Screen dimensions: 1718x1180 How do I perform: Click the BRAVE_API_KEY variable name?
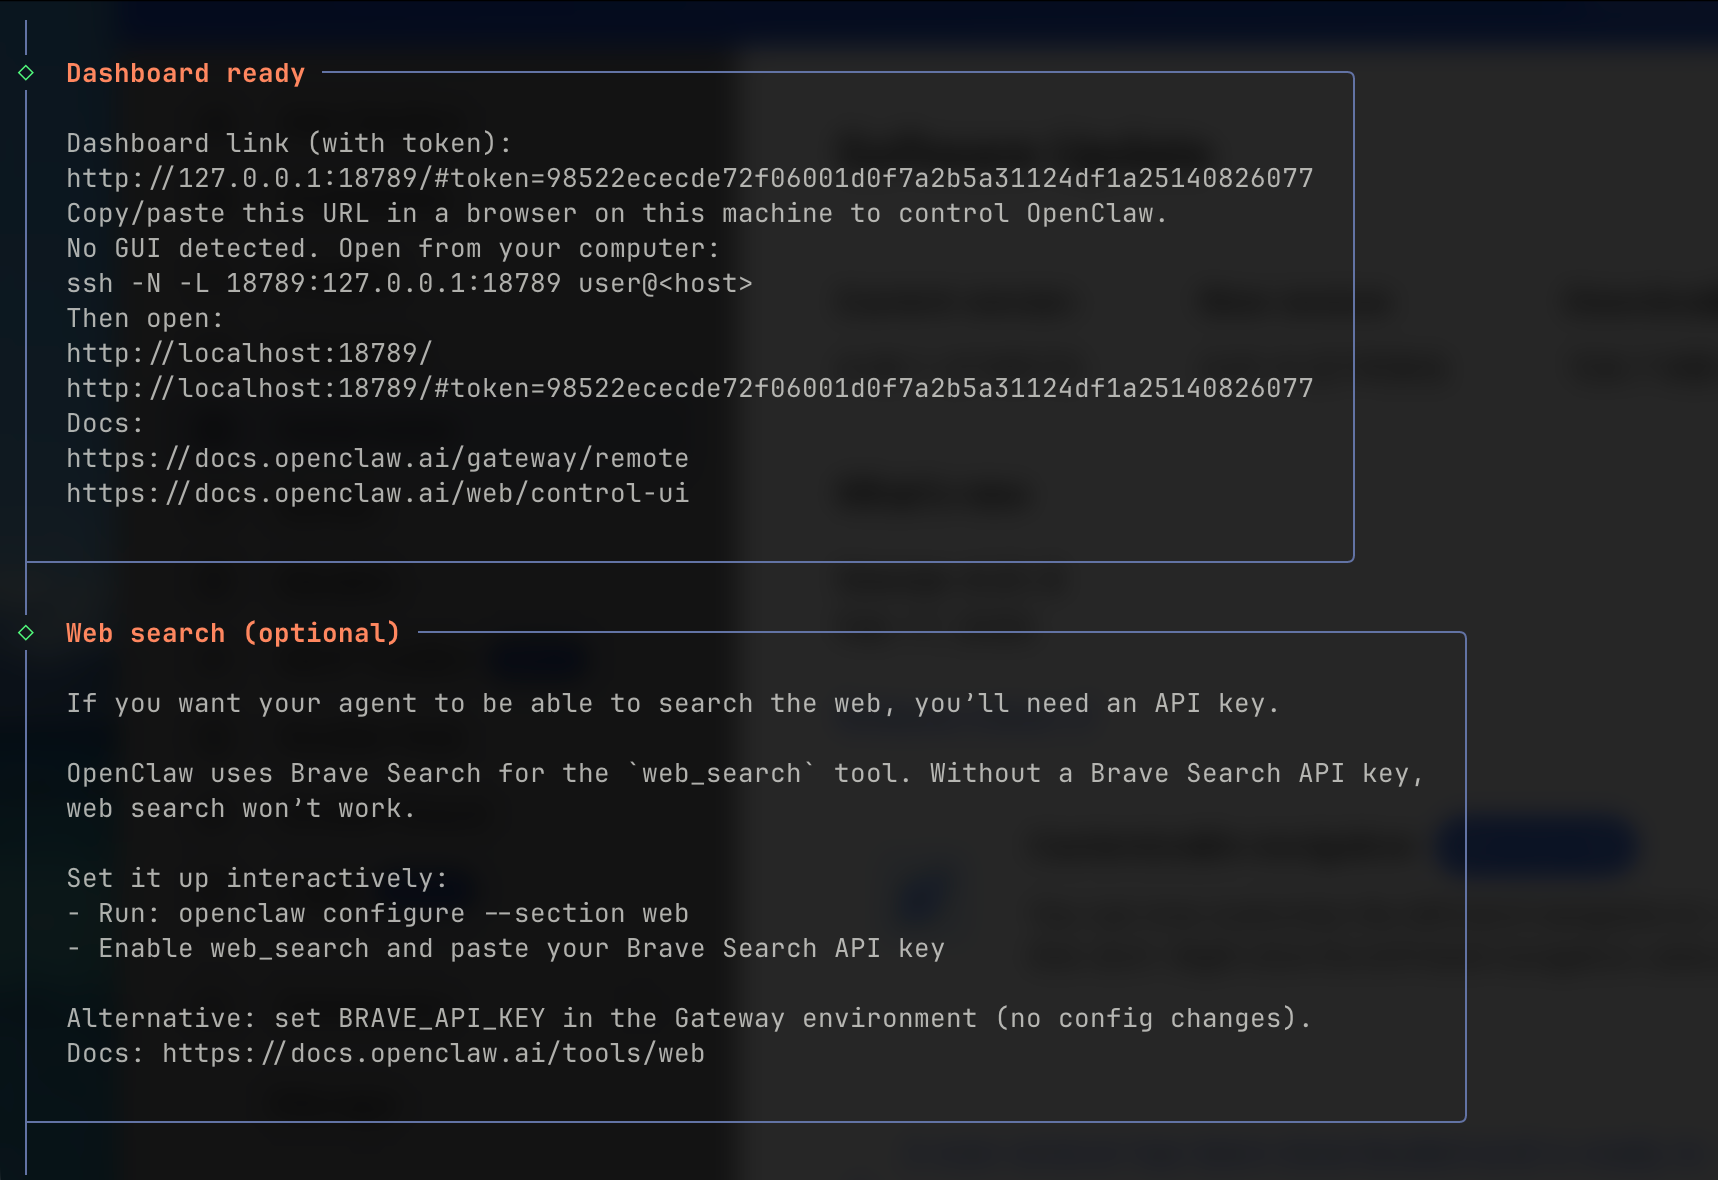441,1019
